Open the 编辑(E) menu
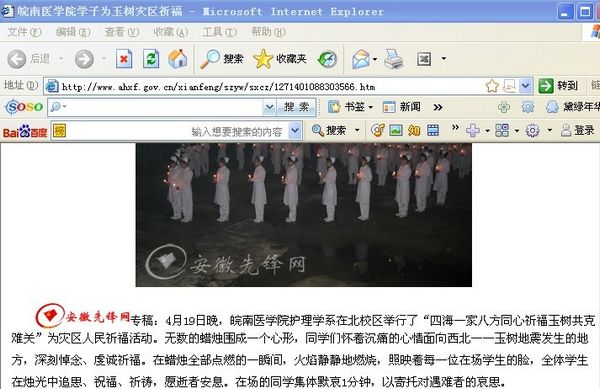 73,32
